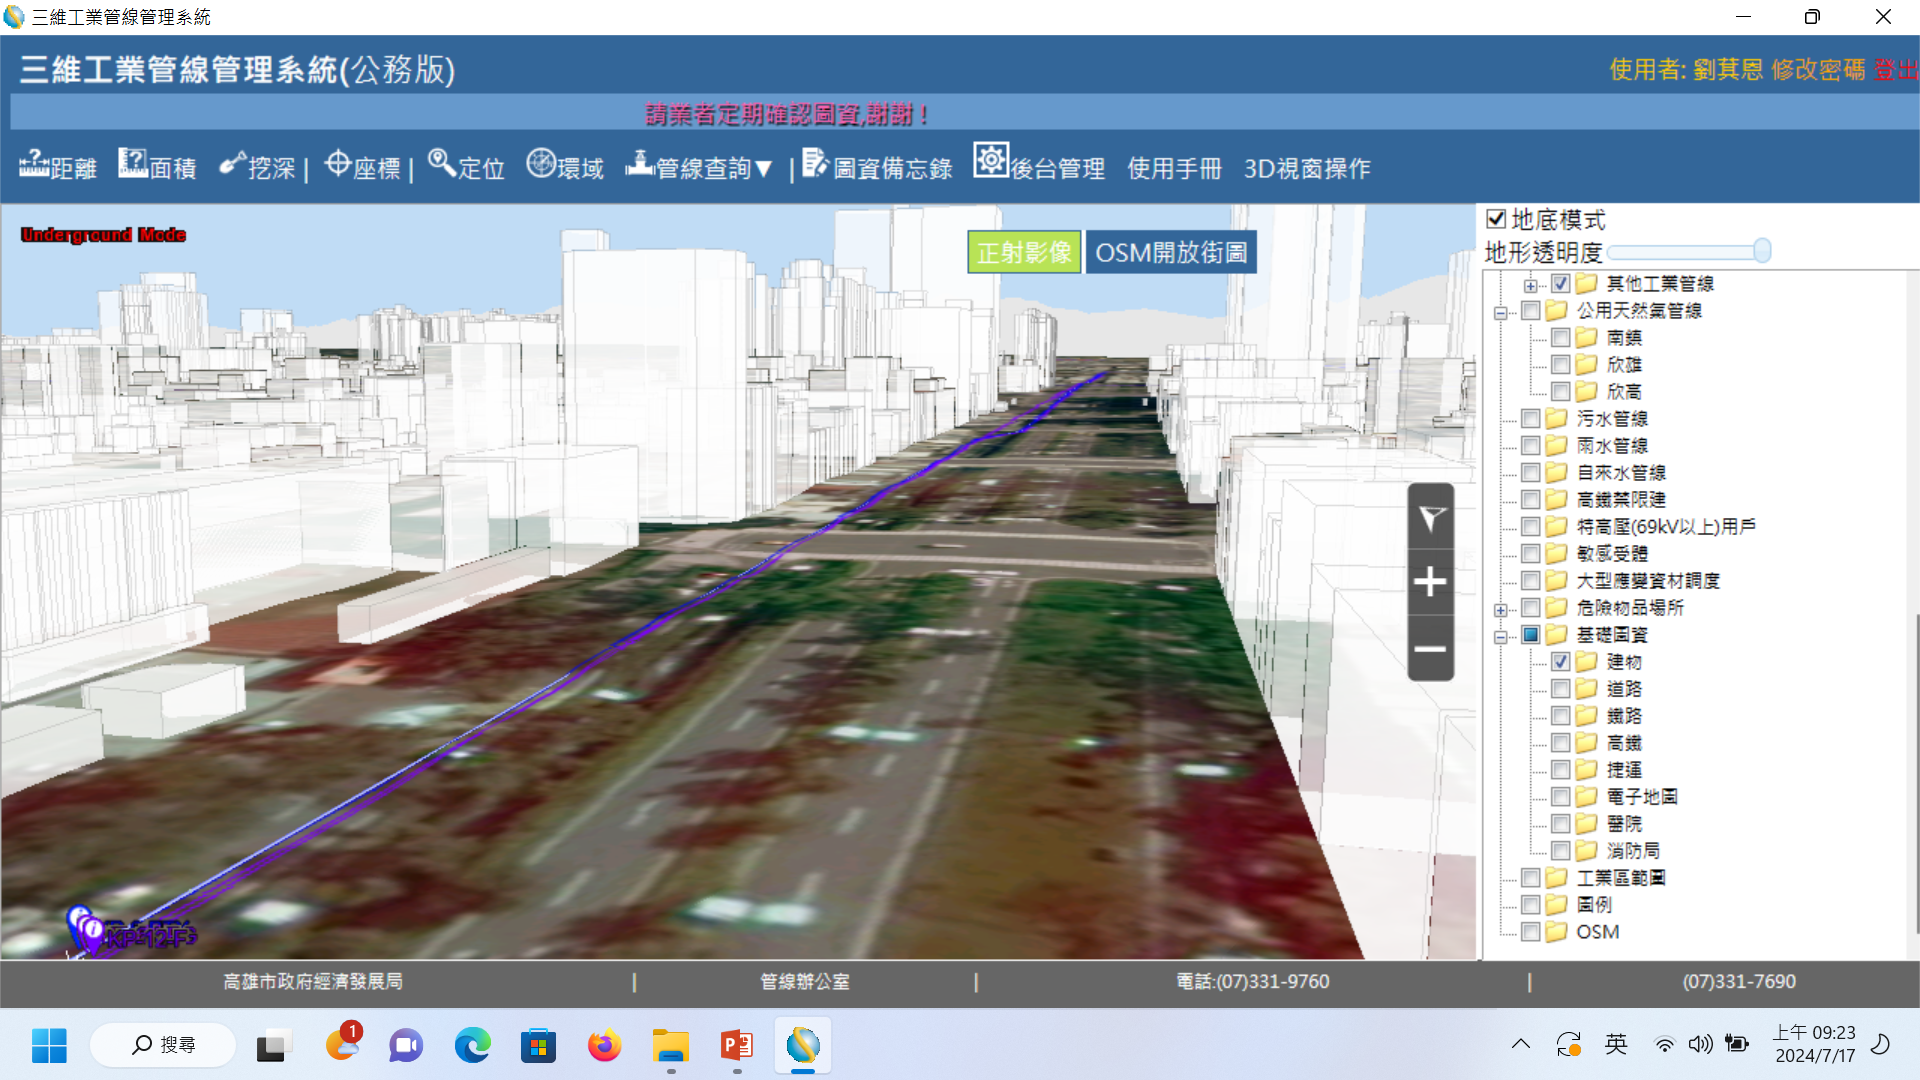Open the pipeline query dropdown menu
Screen dimensions: 1920x1080
click(712, 168)
